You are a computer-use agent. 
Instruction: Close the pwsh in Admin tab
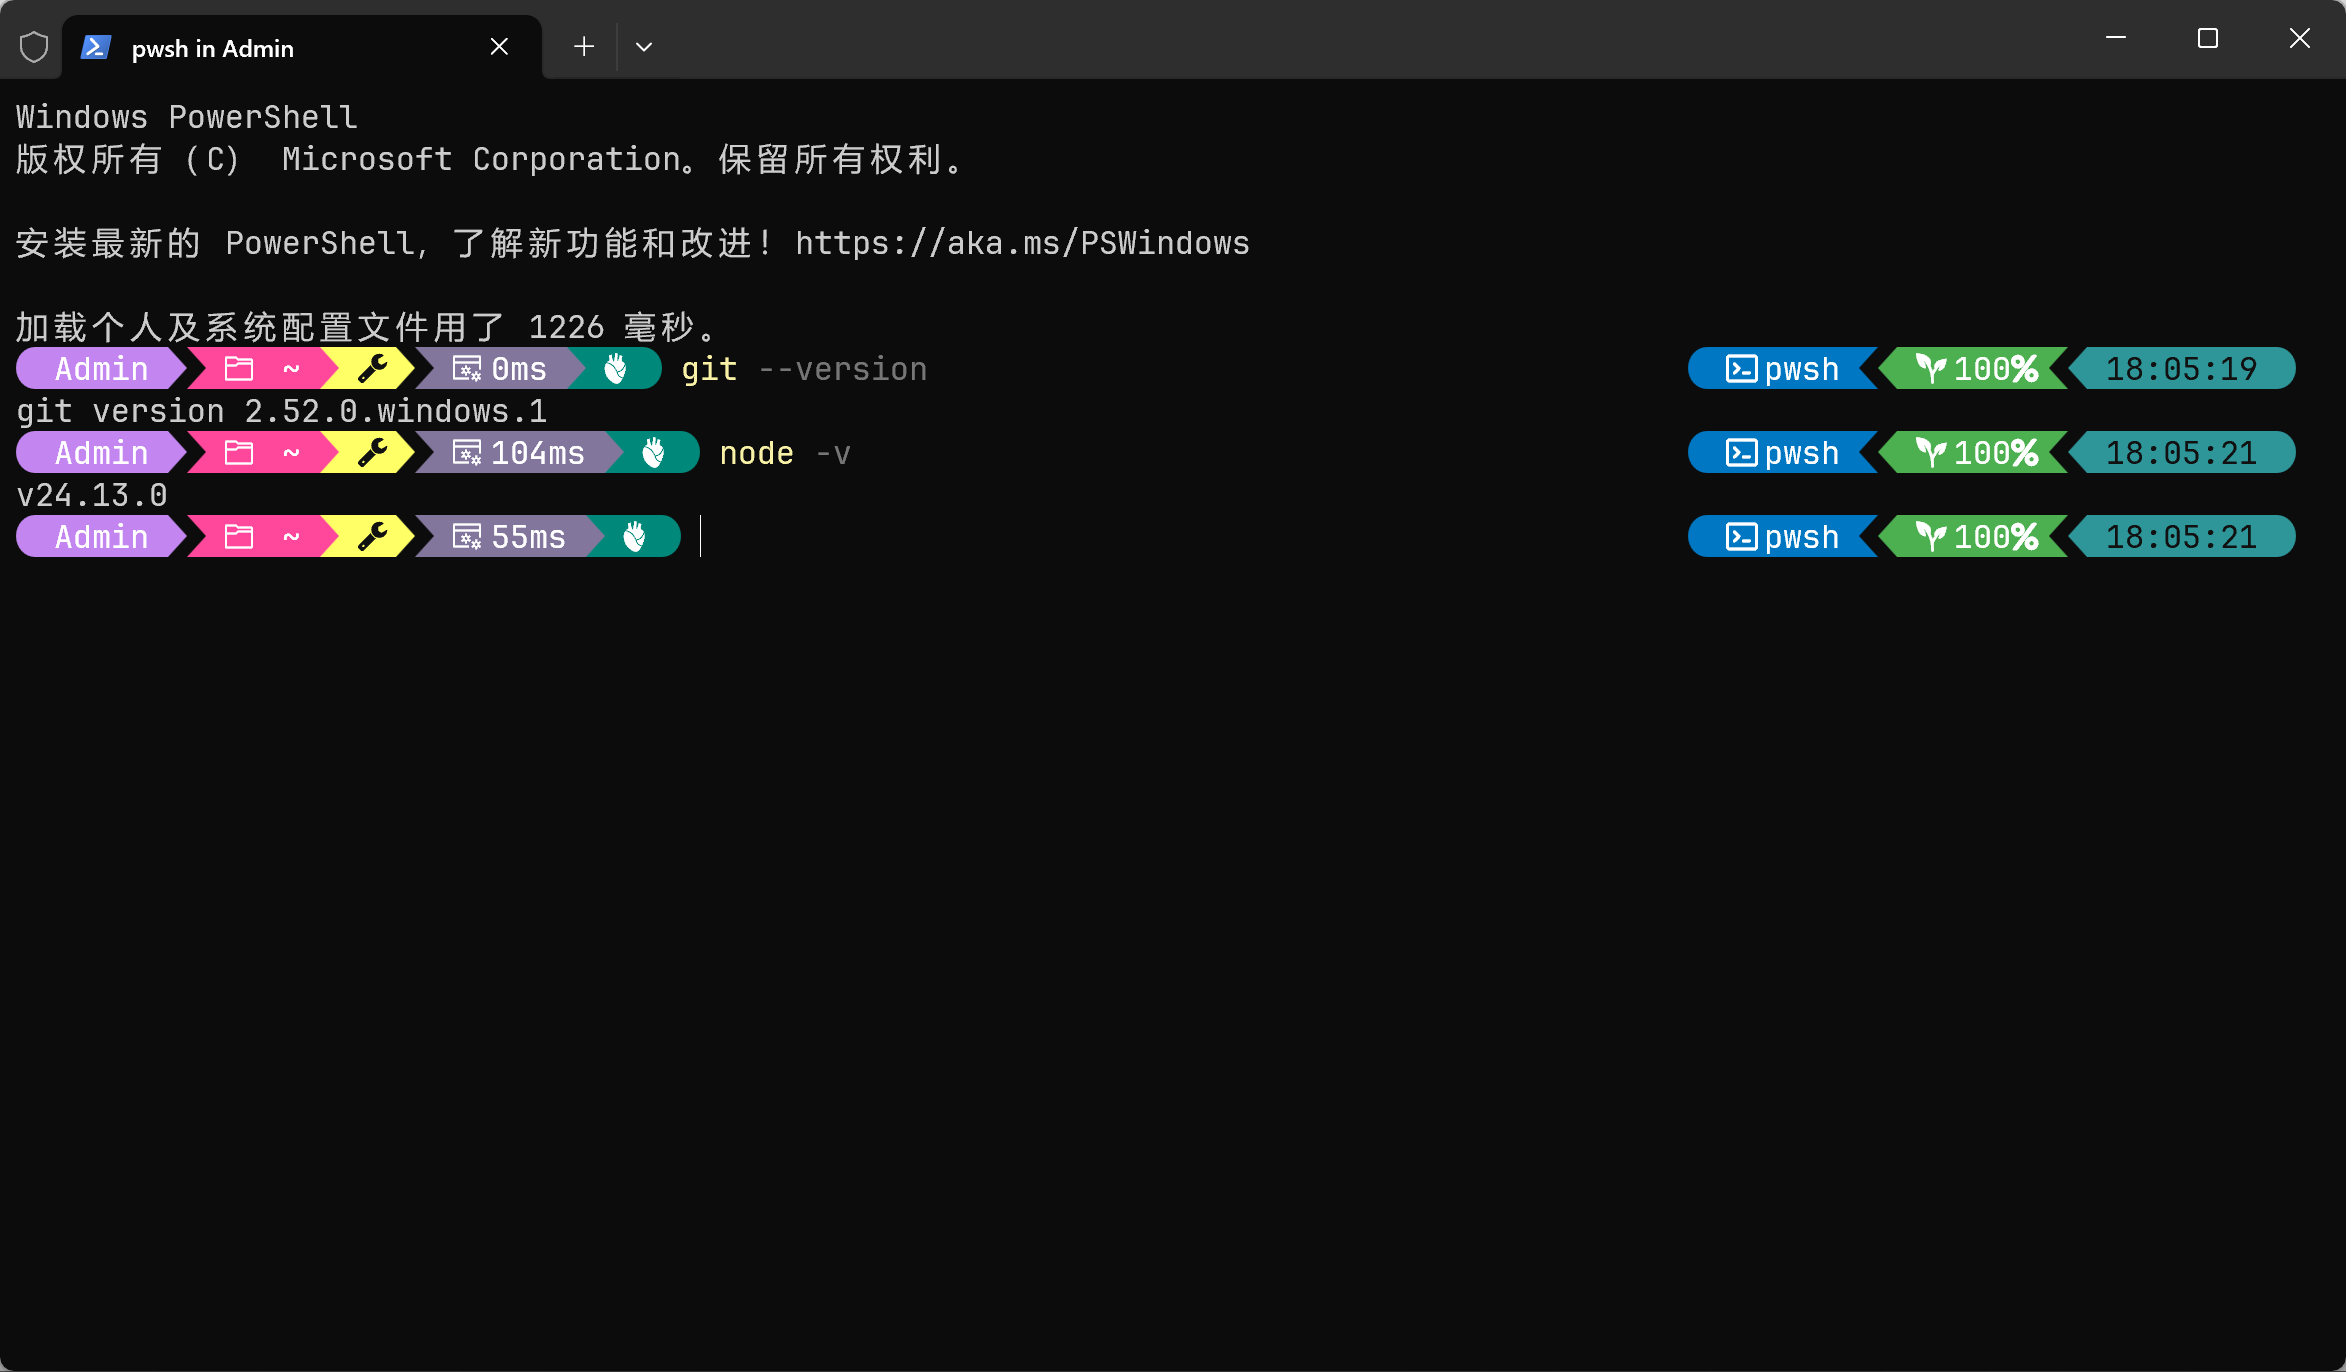pyautogui.click(x=499, y=47)
